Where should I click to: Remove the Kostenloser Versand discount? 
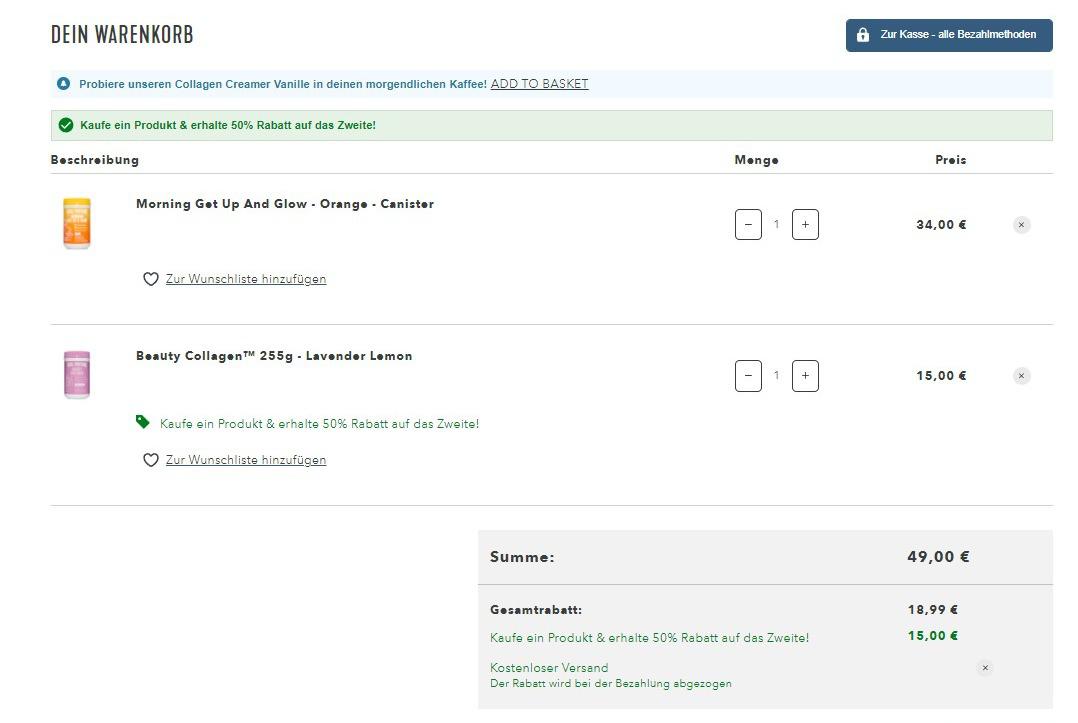(984, 668)
